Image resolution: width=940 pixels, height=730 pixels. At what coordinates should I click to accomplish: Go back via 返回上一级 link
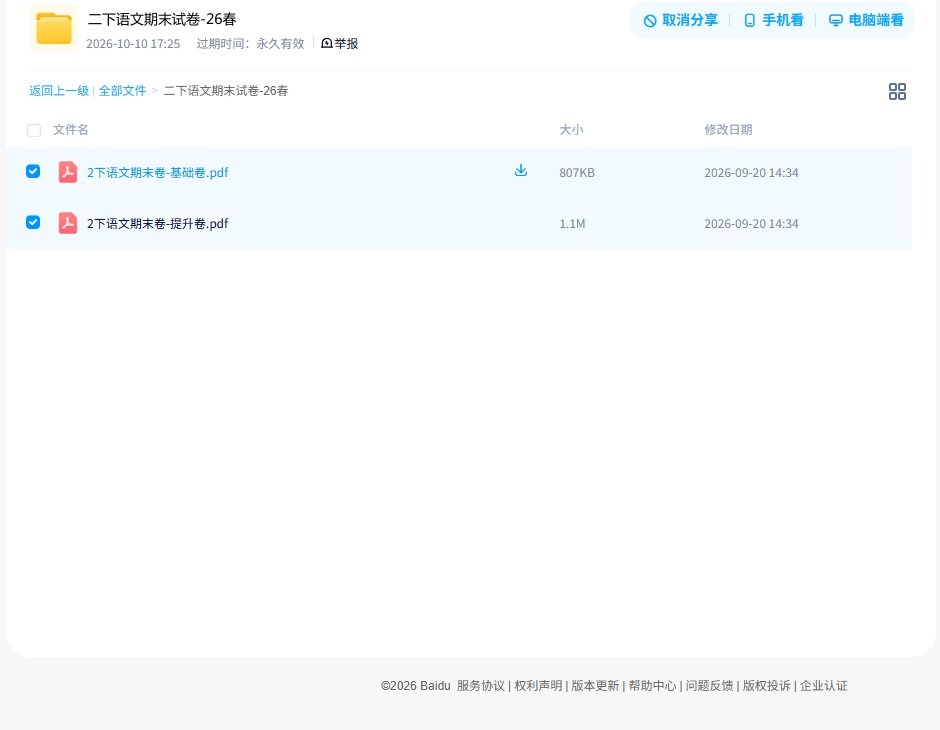[x=59, y=91]
